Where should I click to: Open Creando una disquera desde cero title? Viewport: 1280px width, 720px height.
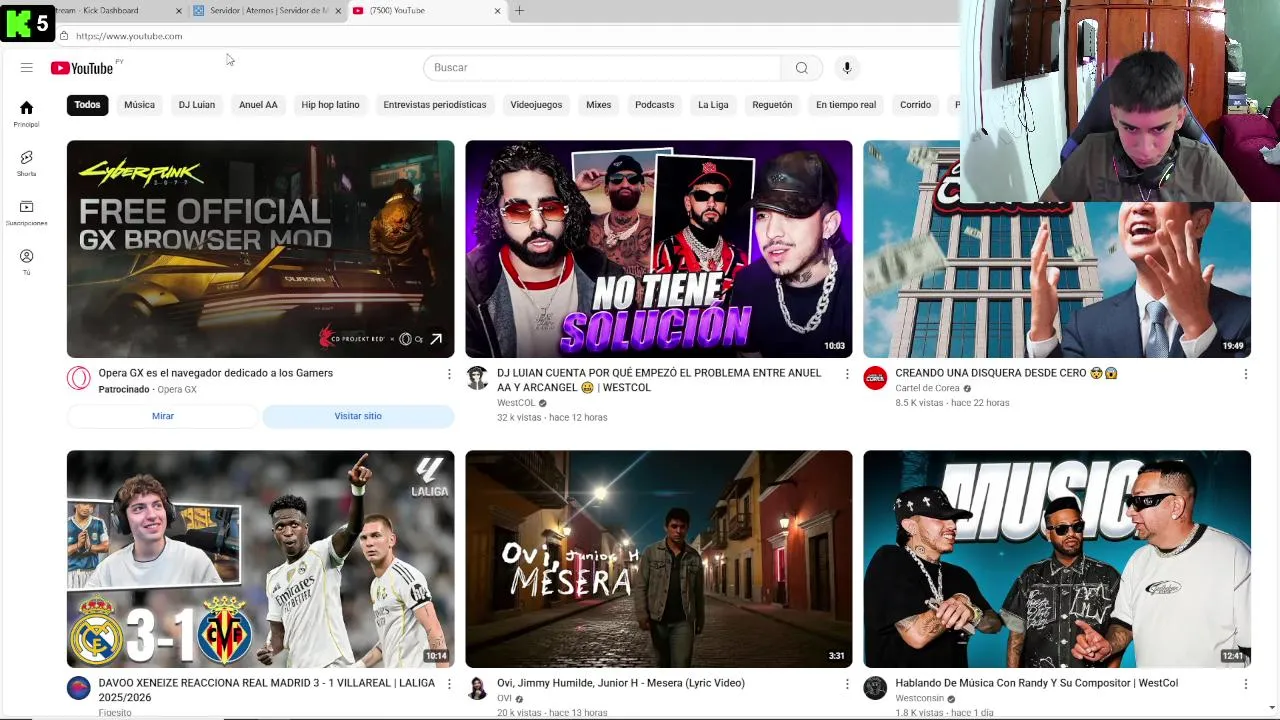(1006, 373)
